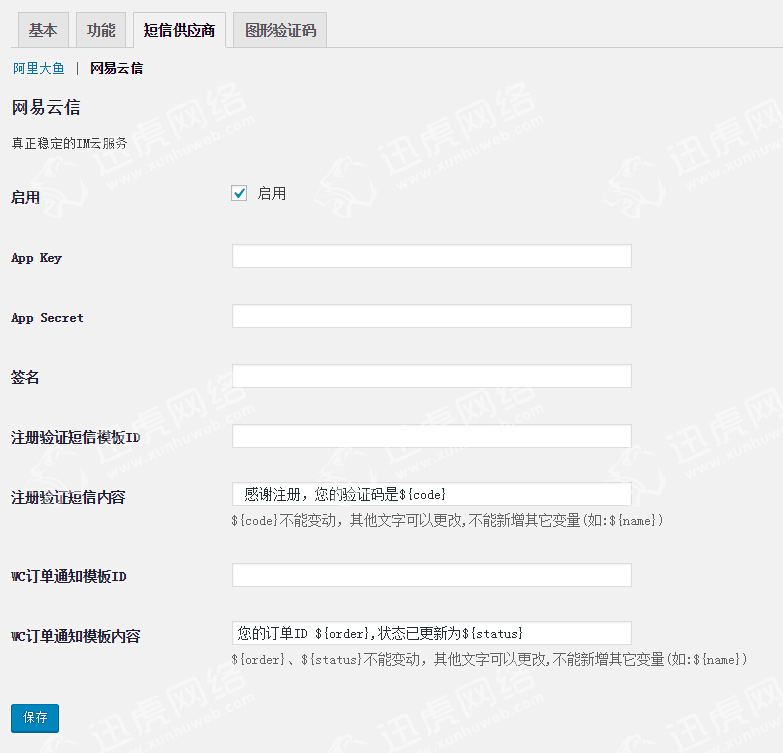783x753 pixels.
Task: Click the ${order}、${status}不能变动 hint text
Action: click(x=489, y=660)
